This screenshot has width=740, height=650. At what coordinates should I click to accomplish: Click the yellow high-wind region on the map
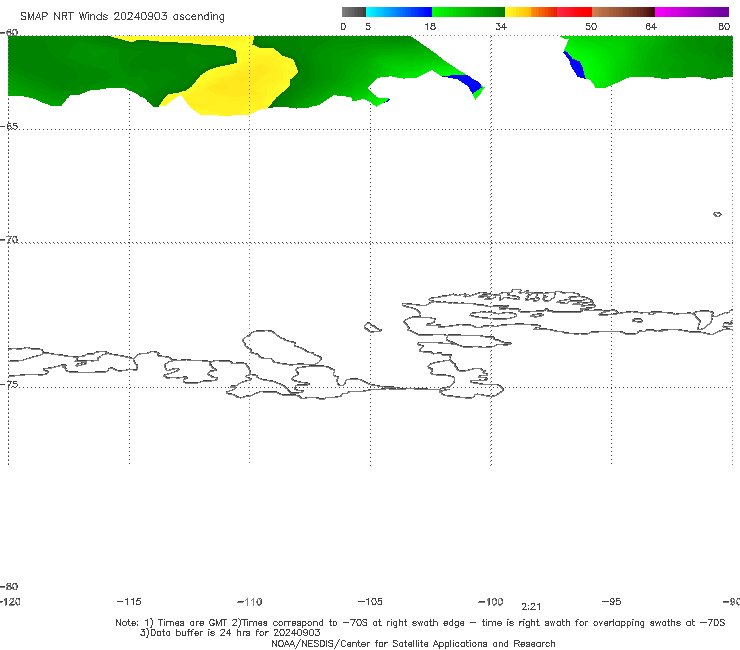pyautogui.click(x=241, y=83)
